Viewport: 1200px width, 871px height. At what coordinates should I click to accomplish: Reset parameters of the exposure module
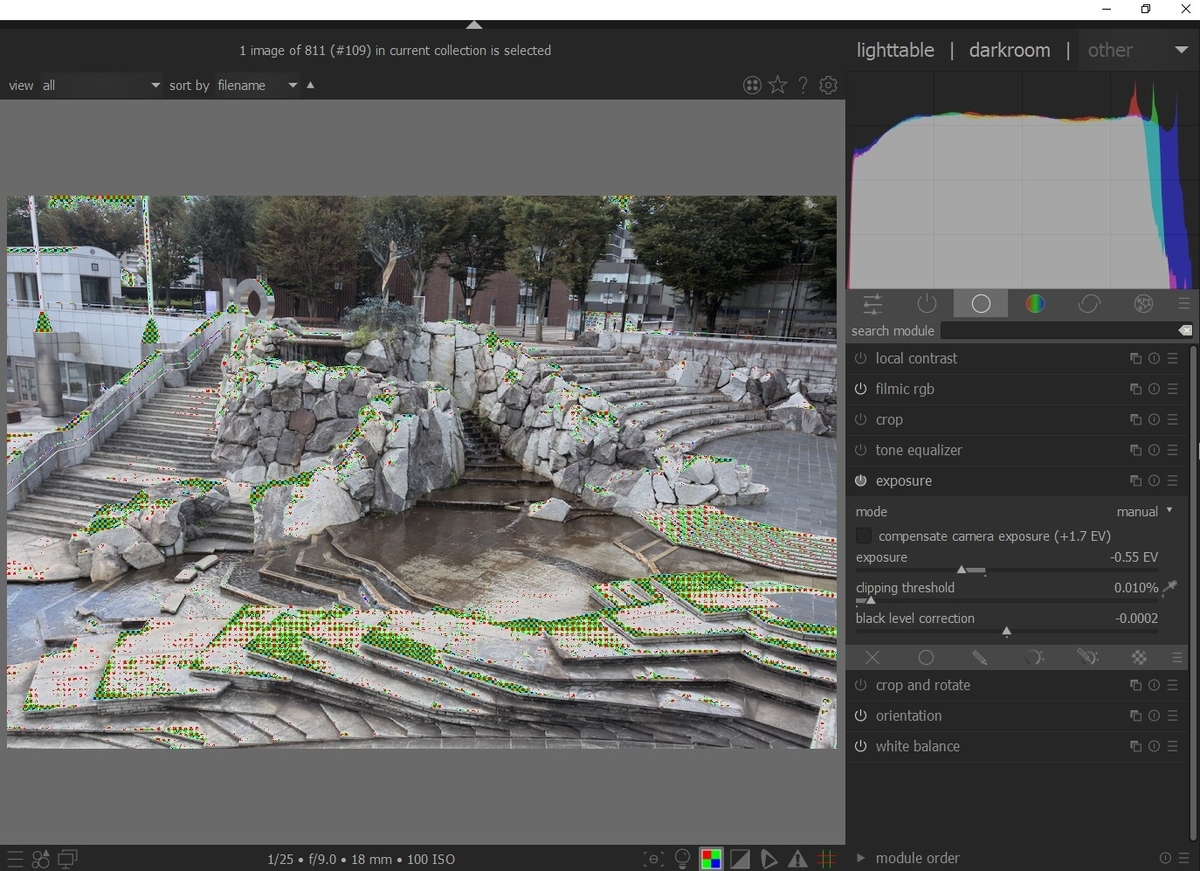coord(1154,481)
